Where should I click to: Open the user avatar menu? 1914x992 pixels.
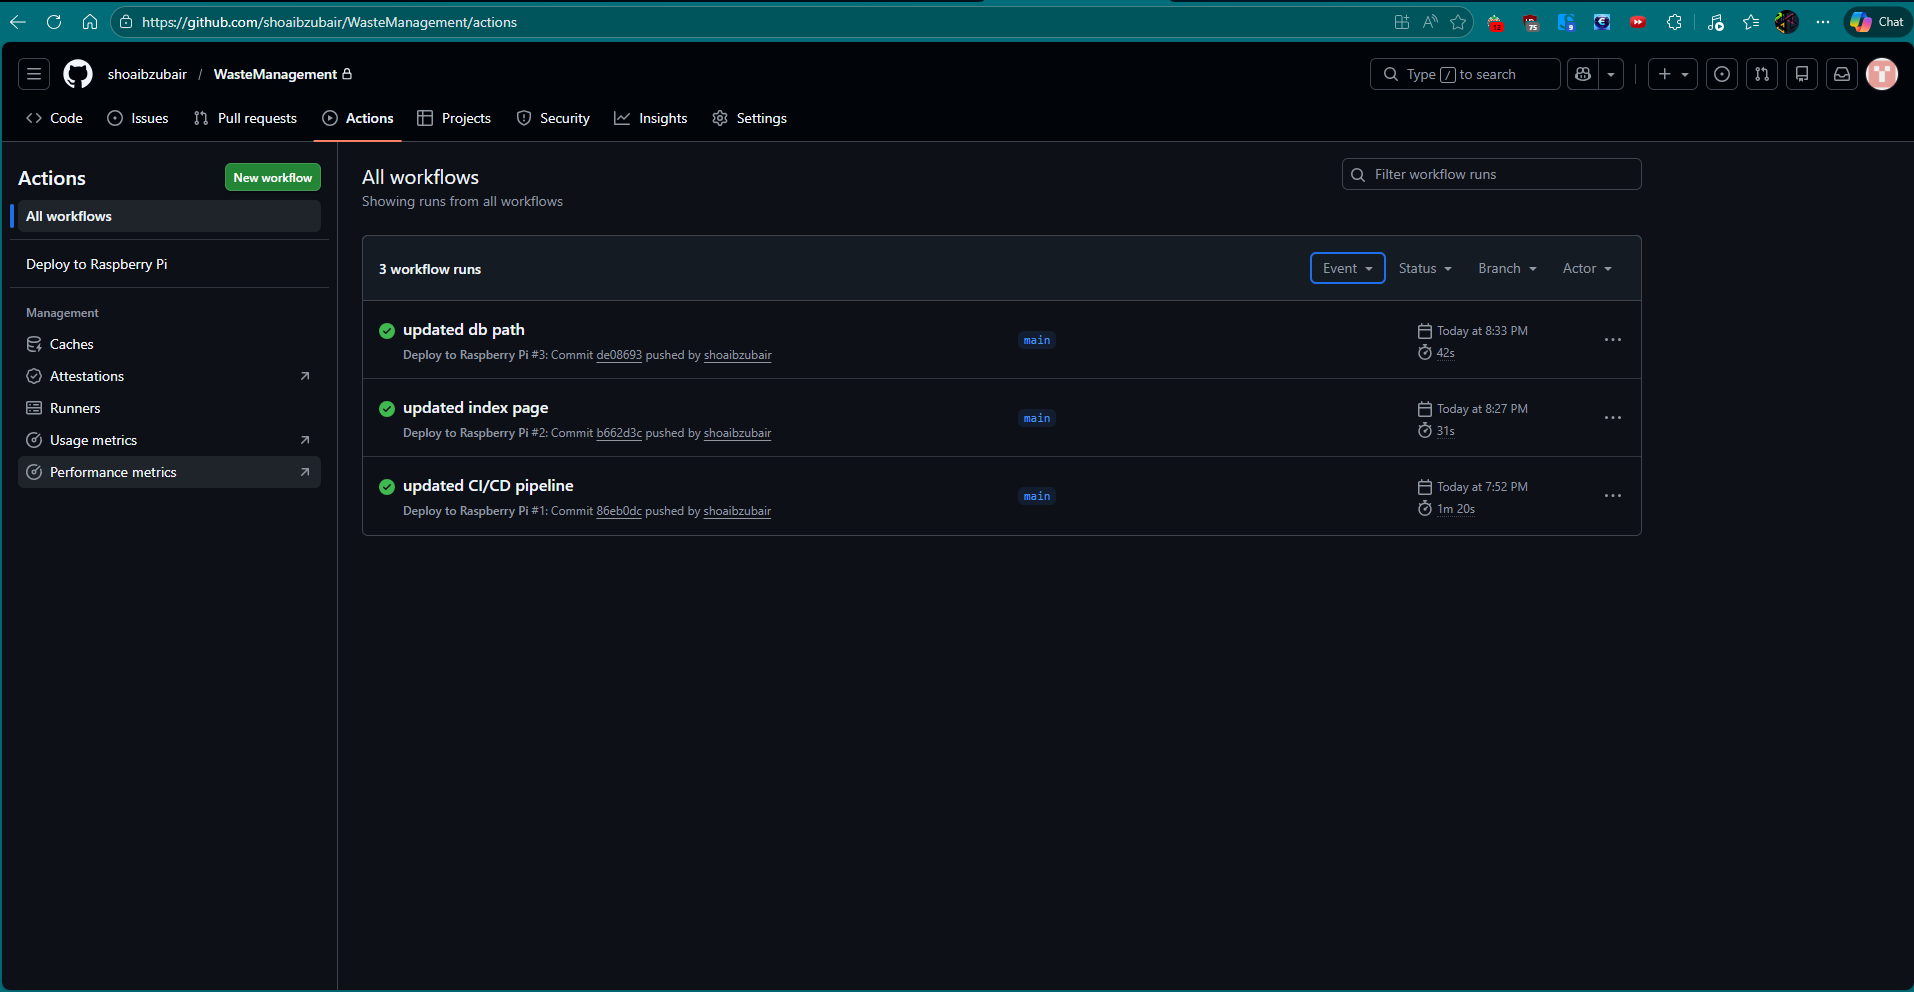1882,74
